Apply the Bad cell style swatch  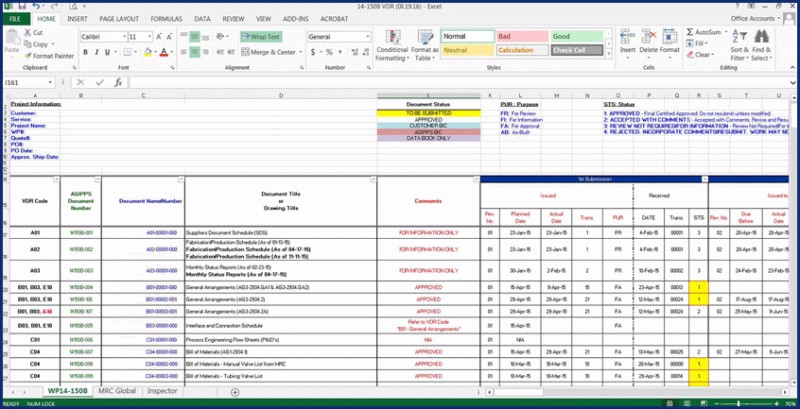point(515,36)
